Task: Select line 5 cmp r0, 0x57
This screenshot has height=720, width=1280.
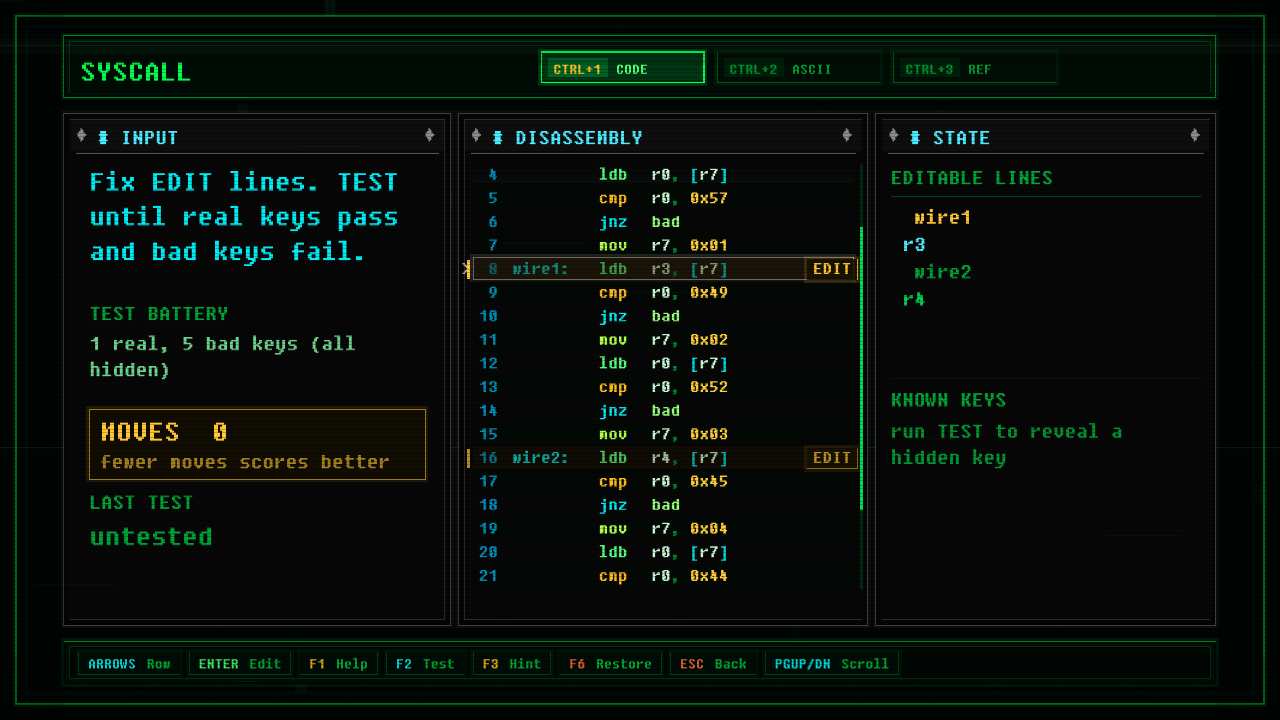Action: pyautogui.click(x=664, y=198)
